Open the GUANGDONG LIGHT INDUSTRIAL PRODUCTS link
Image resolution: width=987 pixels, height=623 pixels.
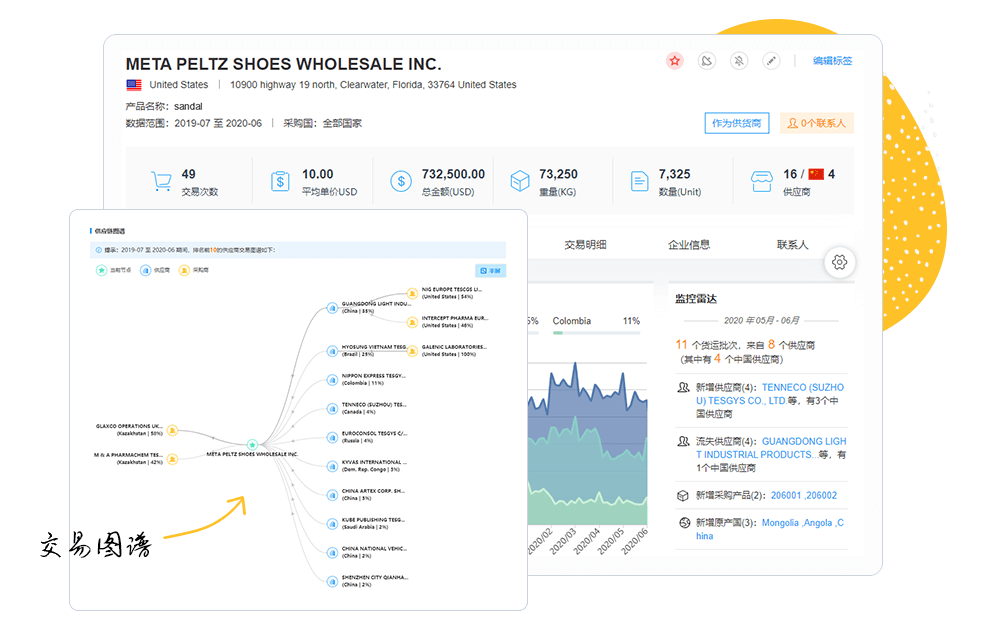coord(771,448)
